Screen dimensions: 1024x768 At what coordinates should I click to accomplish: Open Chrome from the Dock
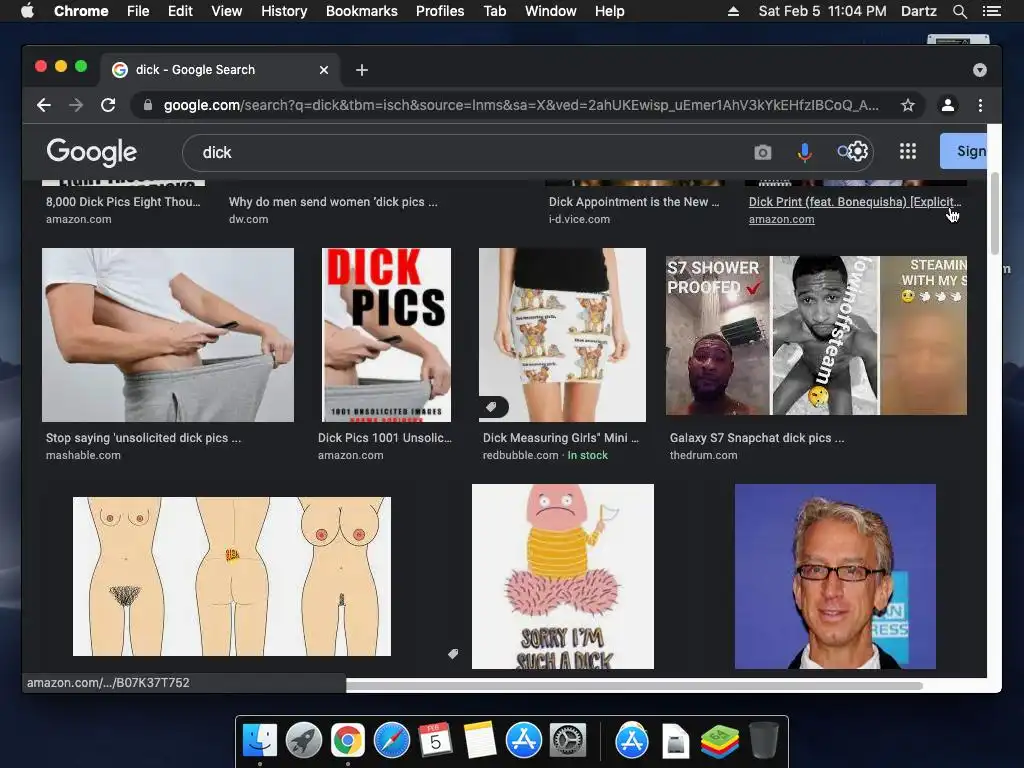pyautogui.click(x=347, y=741)
